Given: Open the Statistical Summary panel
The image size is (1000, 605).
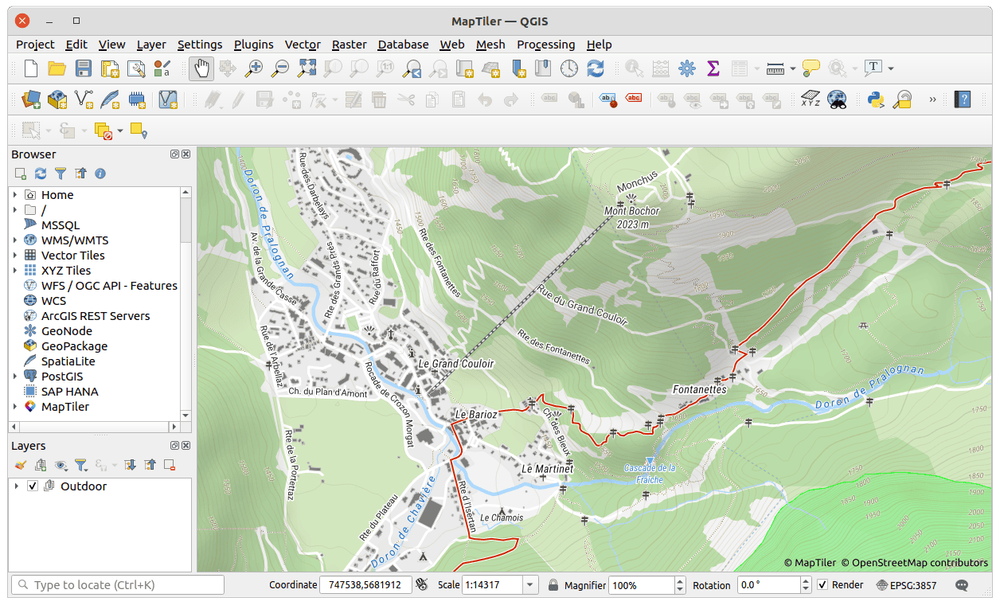Looking at the screenshot, I should coord(714,68).
